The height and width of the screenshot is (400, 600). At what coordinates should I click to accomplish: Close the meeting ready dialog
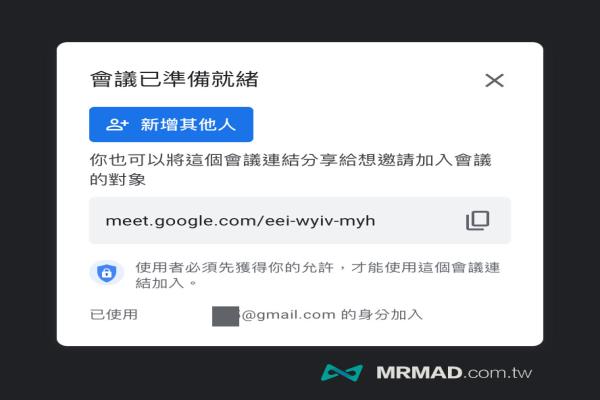(494, 80)
